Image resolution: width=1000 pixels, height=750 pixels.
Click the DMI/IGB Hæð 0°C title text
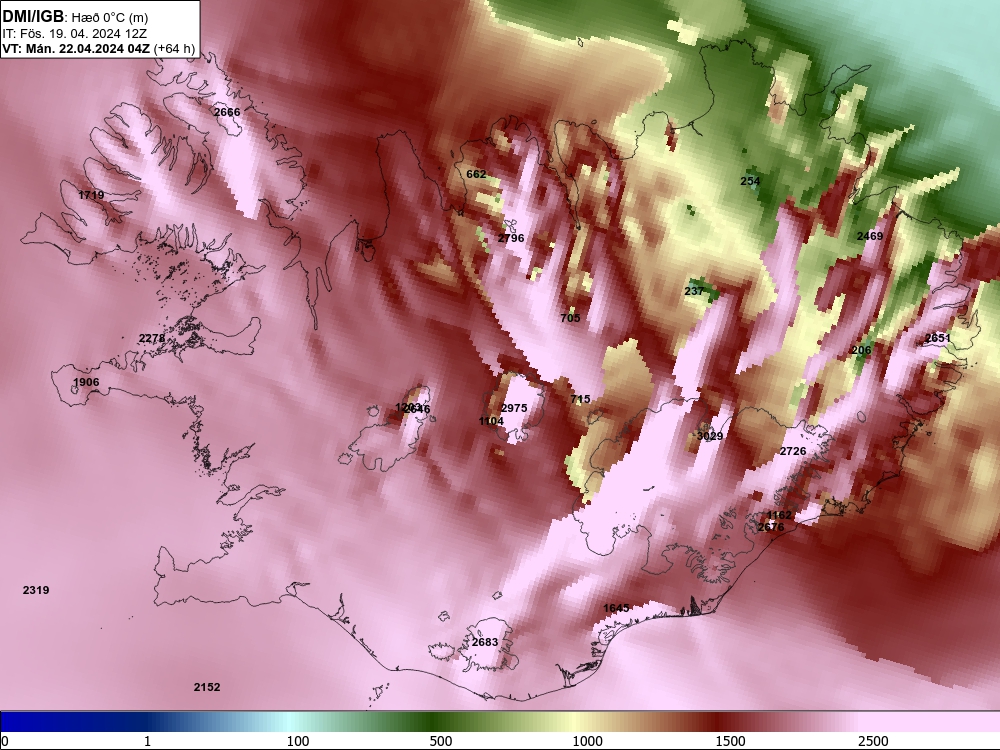click(75, 17)
